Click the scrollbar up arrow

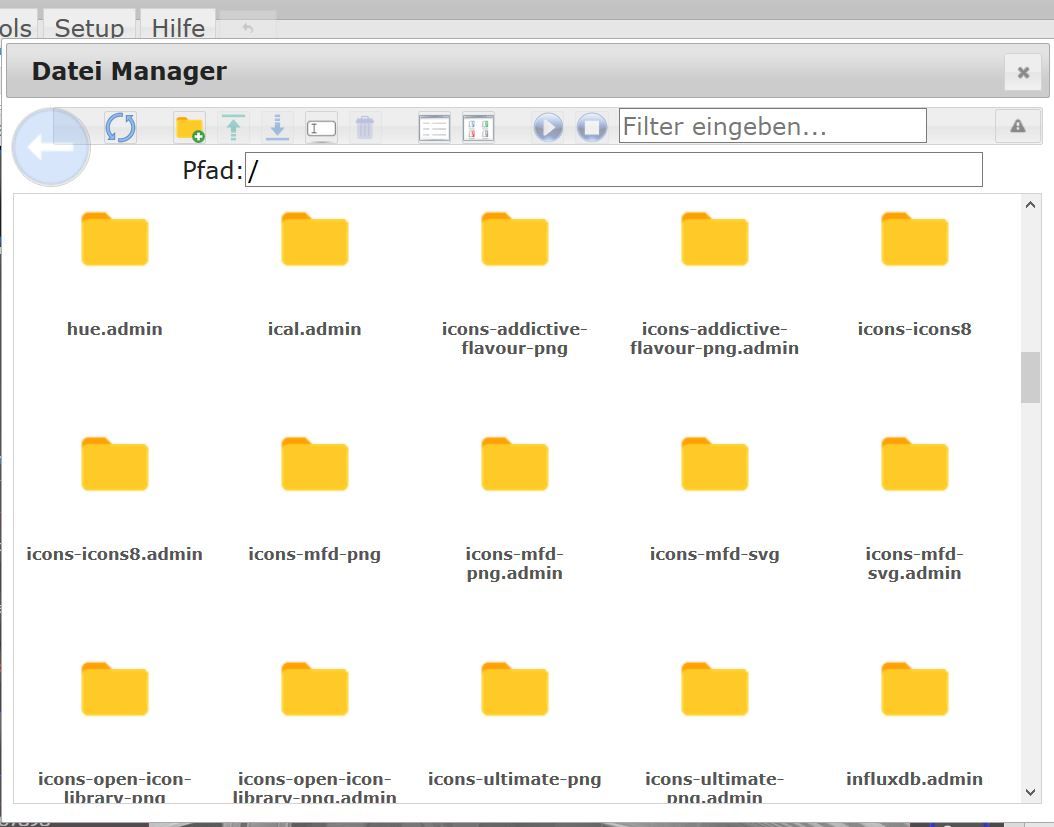click(1030, 205)
